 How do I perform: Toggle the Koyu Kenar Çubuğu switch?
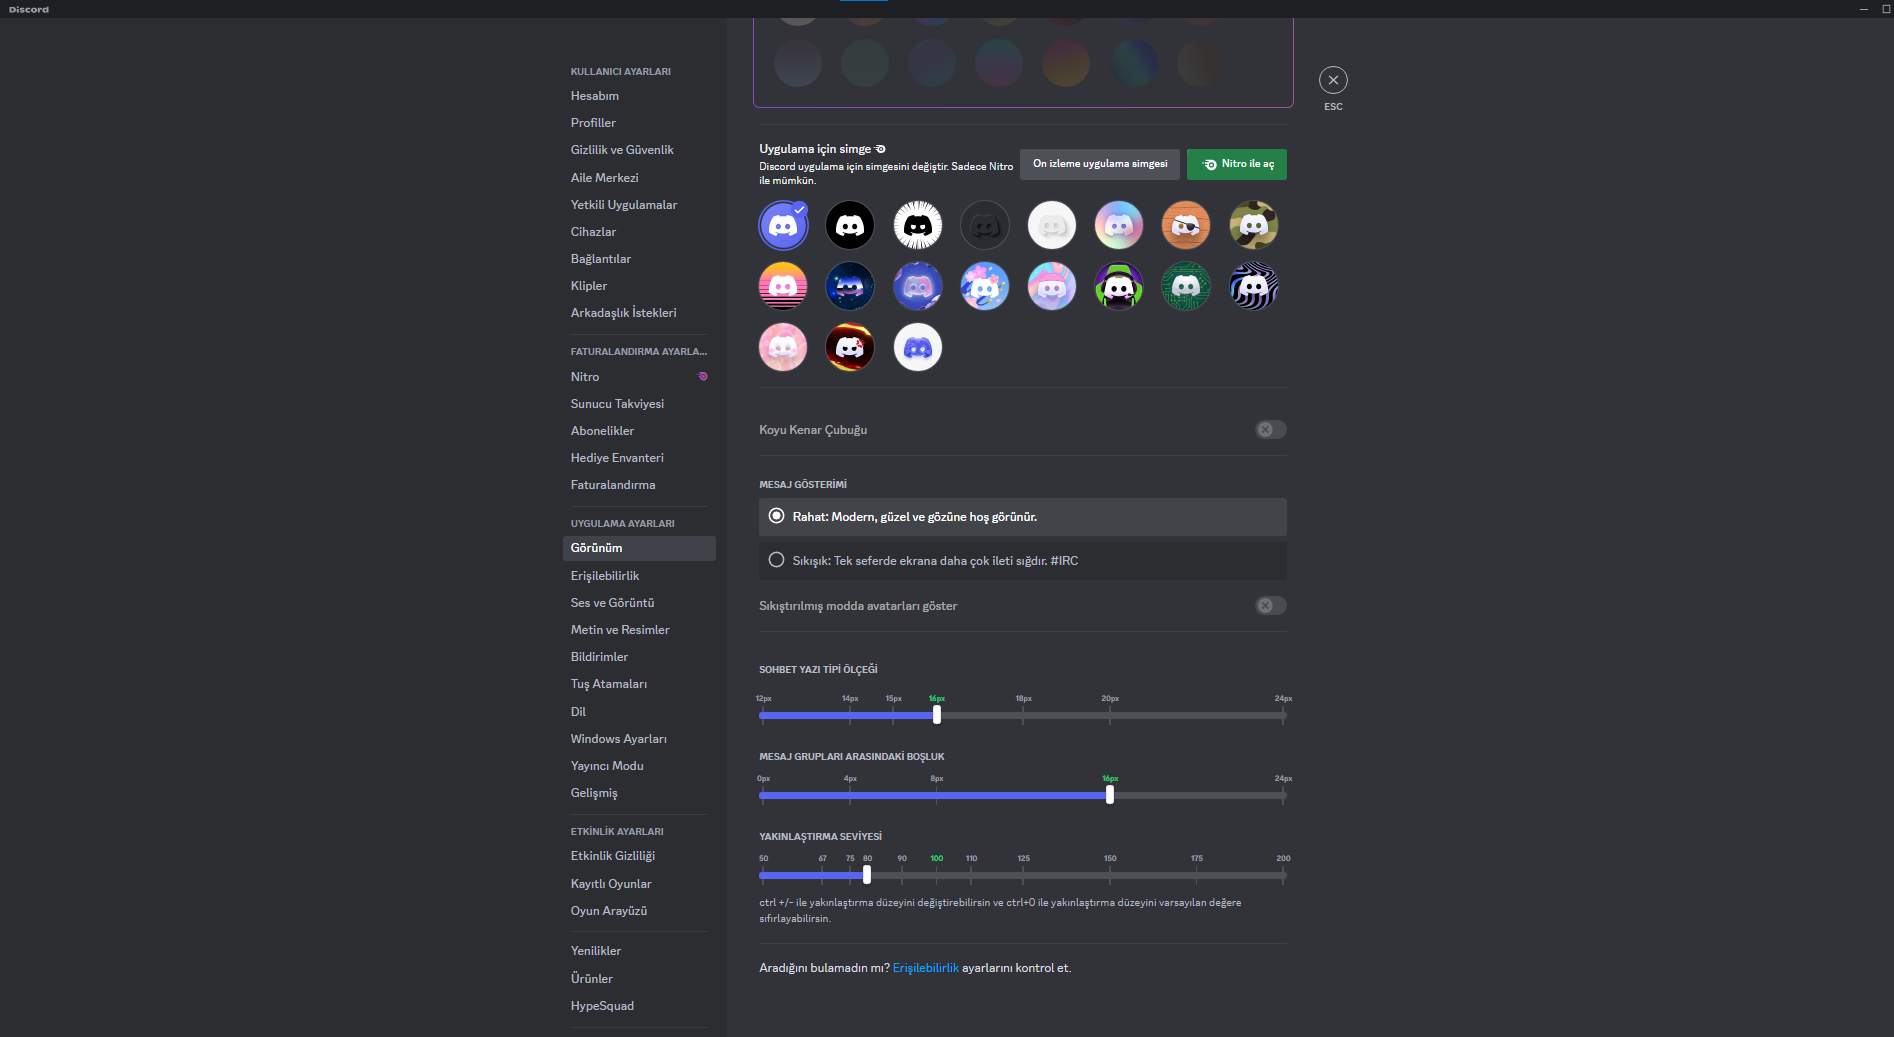coord(1271,430)
